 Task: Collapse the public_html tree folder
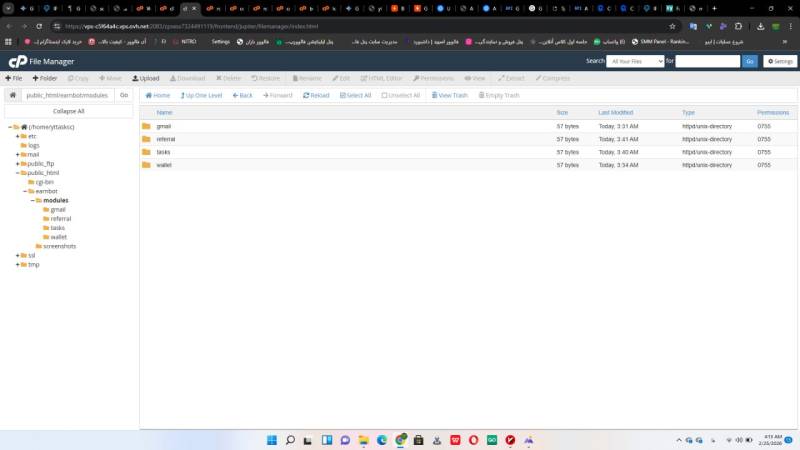[x=18, y=172]
